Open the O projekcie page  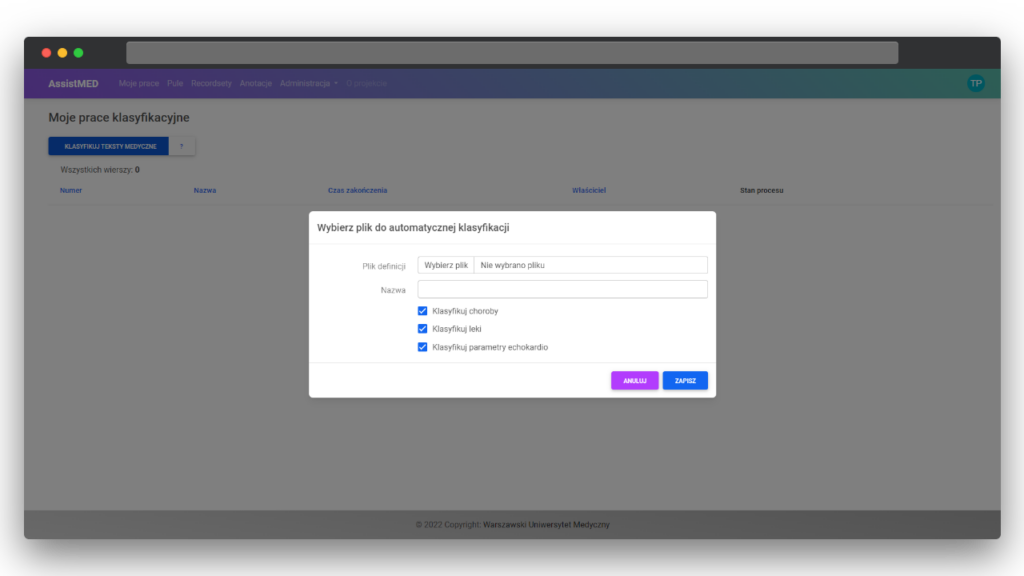coord(366,83)
